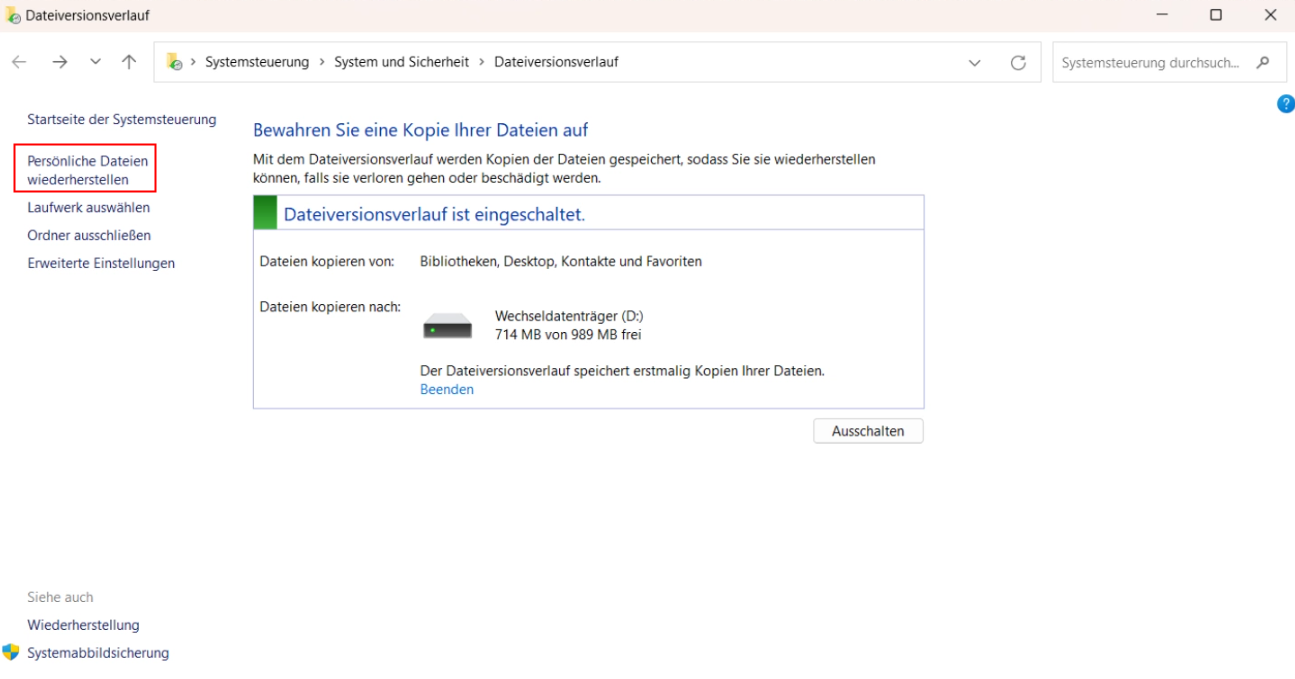Open Ordner ausschließen settings
This screenshot has width=1295, height=679.
pyautogui.click(x=88, y=236)
